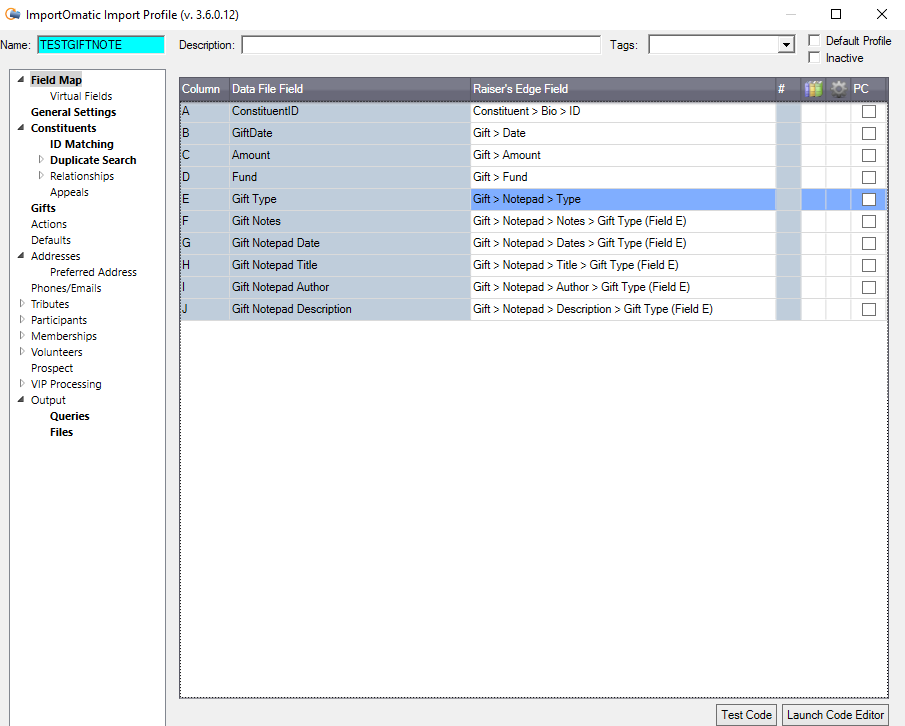
Task: Select the Gift > Amount mapping cell
Action: (622, 155)
